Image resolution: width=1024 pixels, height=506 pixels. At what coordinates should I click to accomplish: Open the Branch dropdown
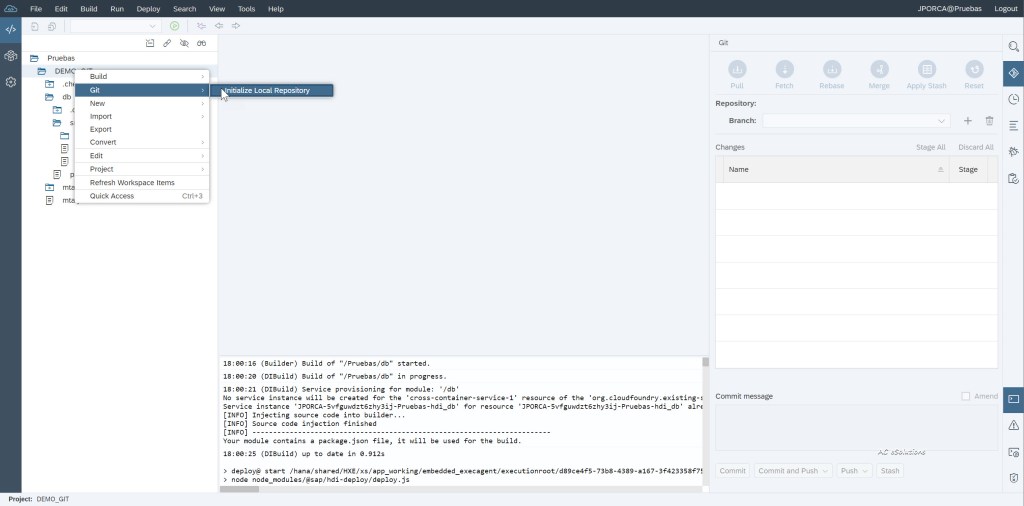coord(856,121)
